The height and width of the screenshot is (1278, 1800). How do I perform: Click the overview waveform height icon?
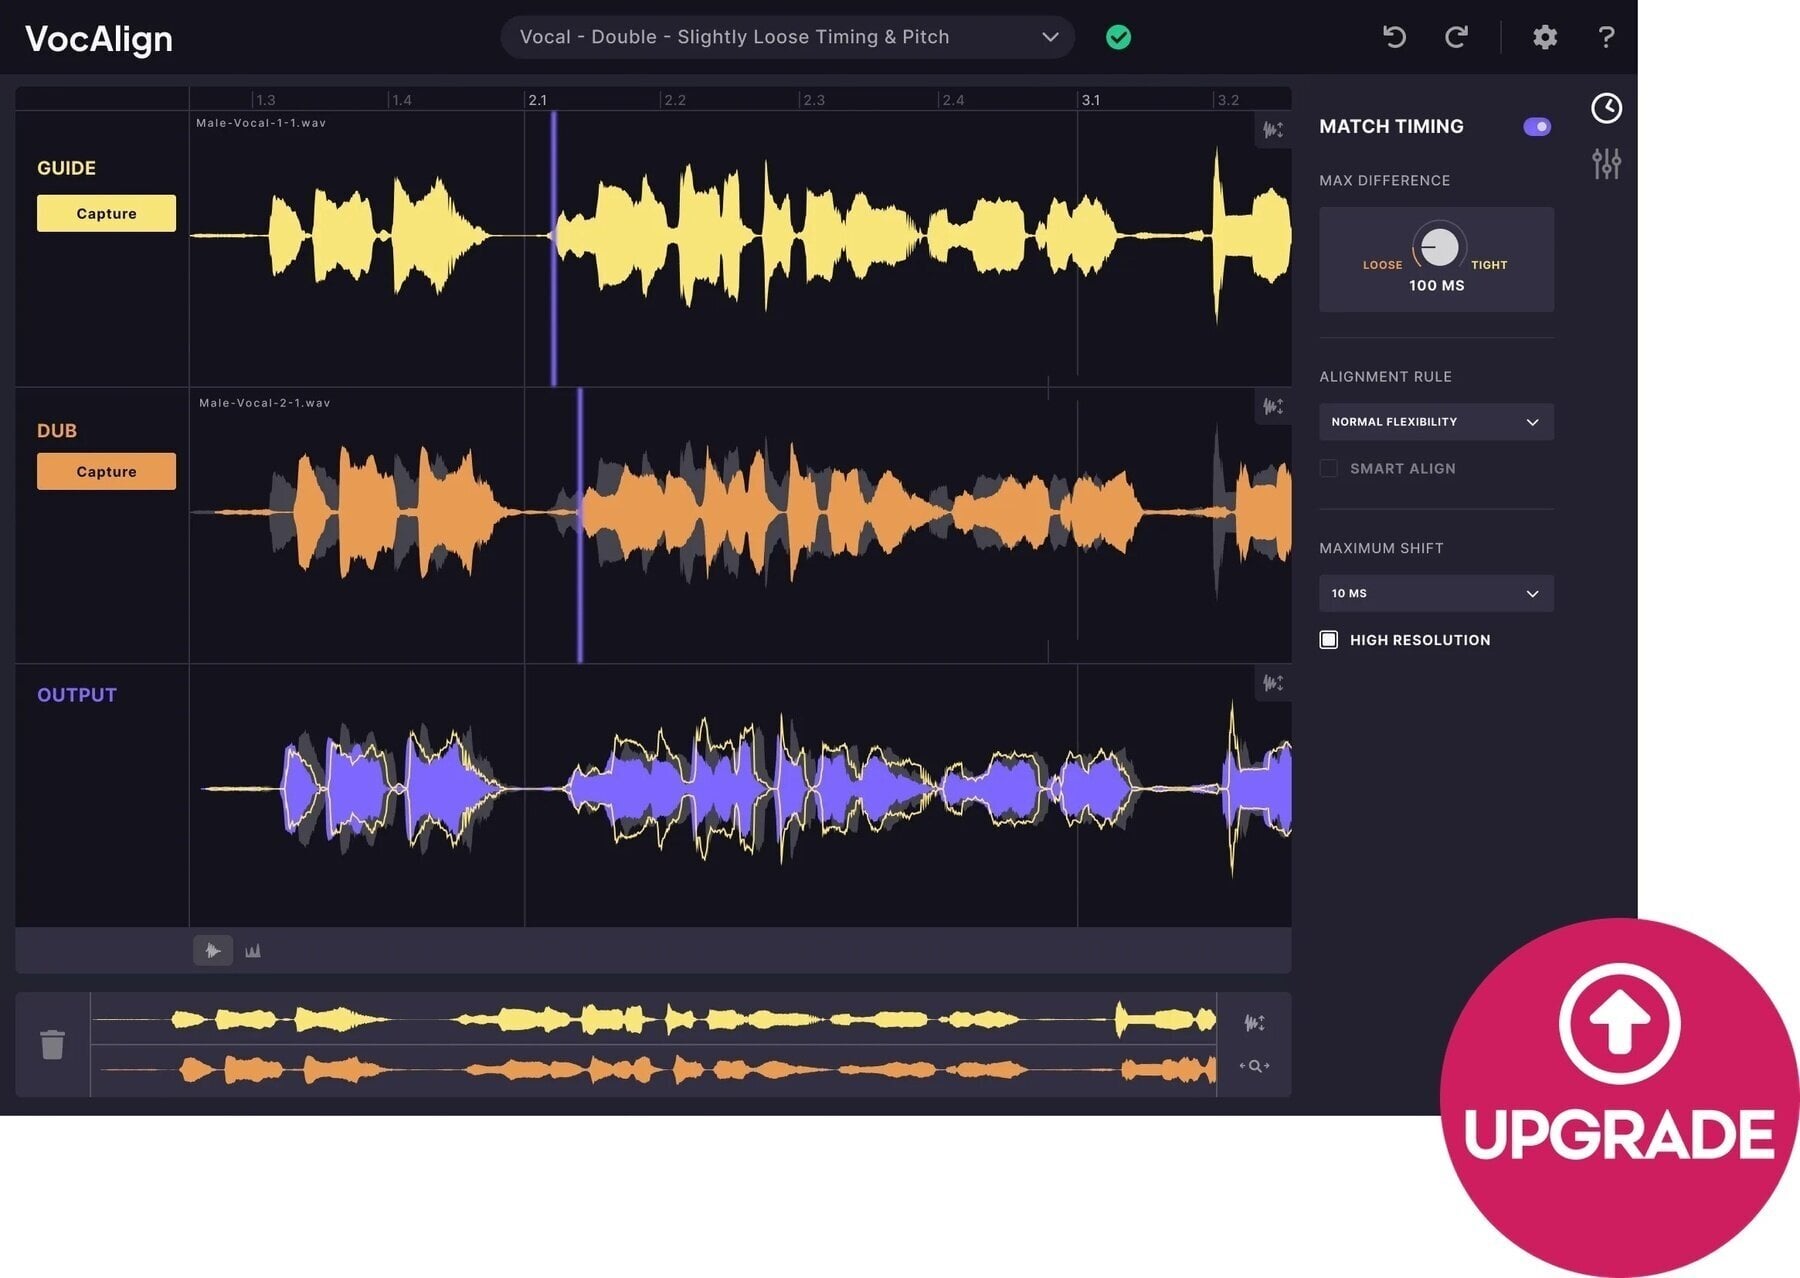[1254, 1022]
